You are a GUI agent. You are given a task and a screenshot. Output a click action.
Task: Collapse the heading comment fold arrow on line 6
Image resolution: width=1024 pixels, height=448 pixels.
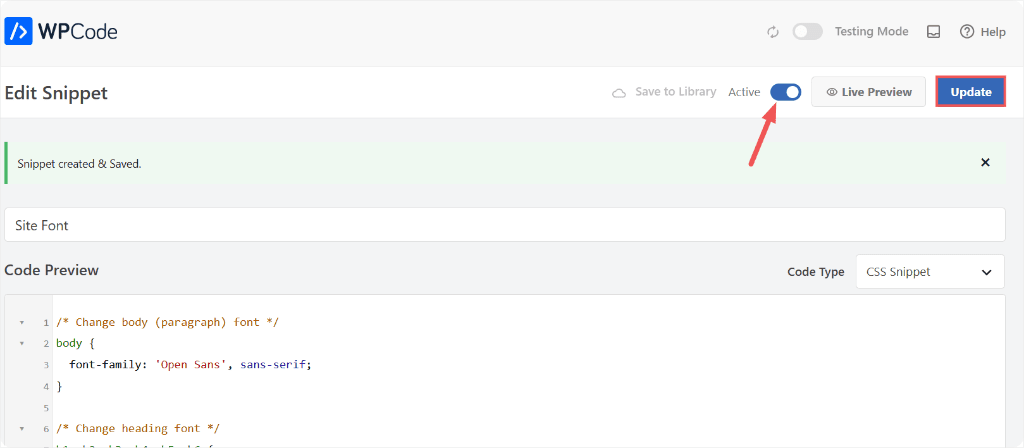coord(22,429)
